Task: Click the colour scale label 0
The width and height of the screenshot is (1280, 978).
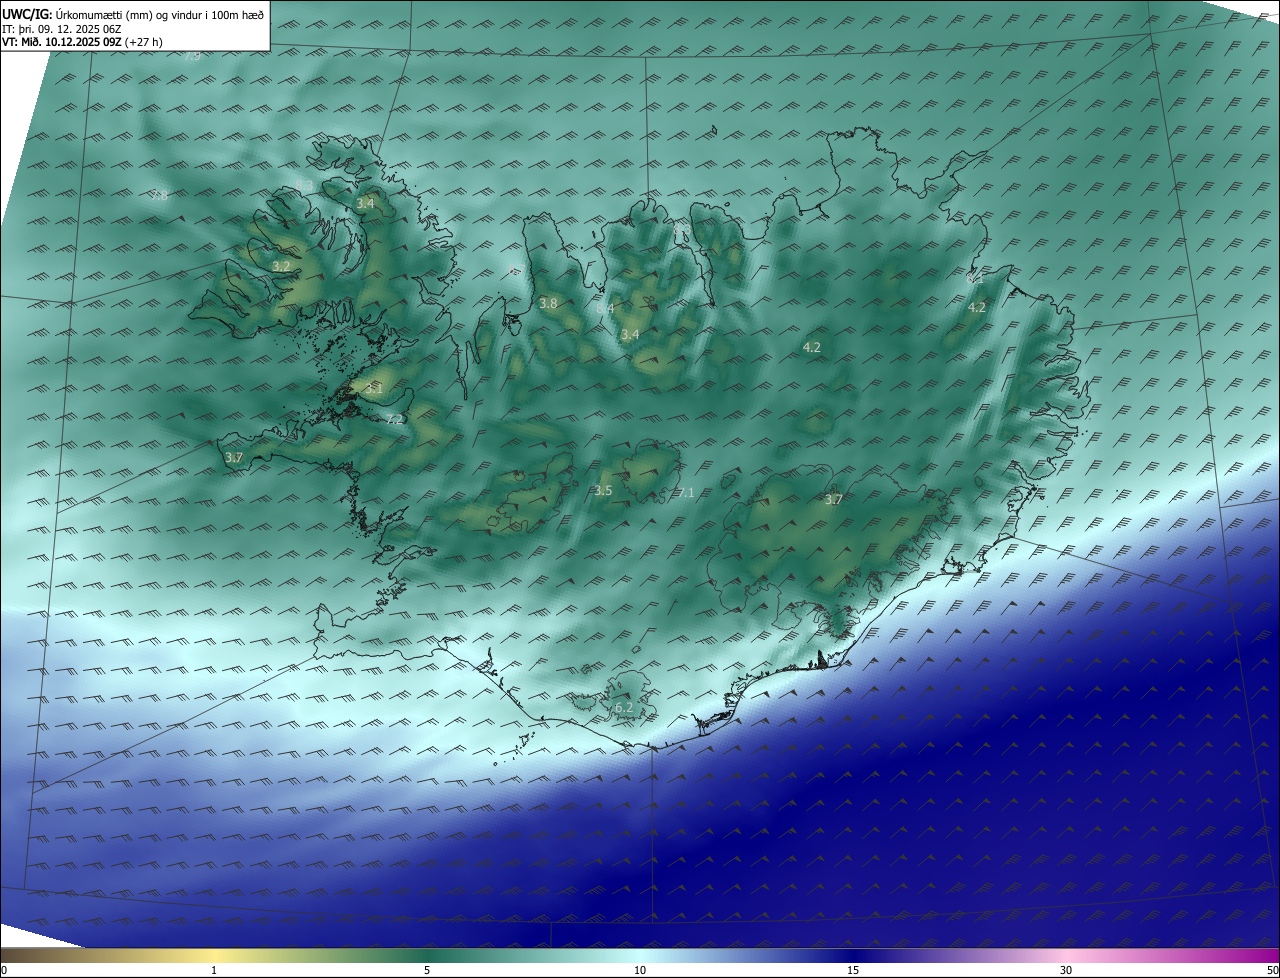Action: [4, 970]
